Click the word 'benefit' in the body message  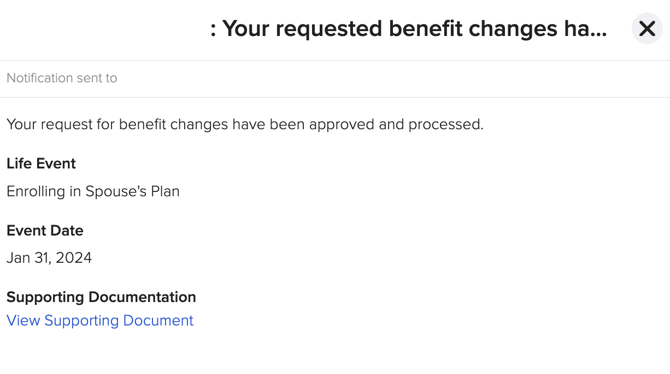pos(142,124)
